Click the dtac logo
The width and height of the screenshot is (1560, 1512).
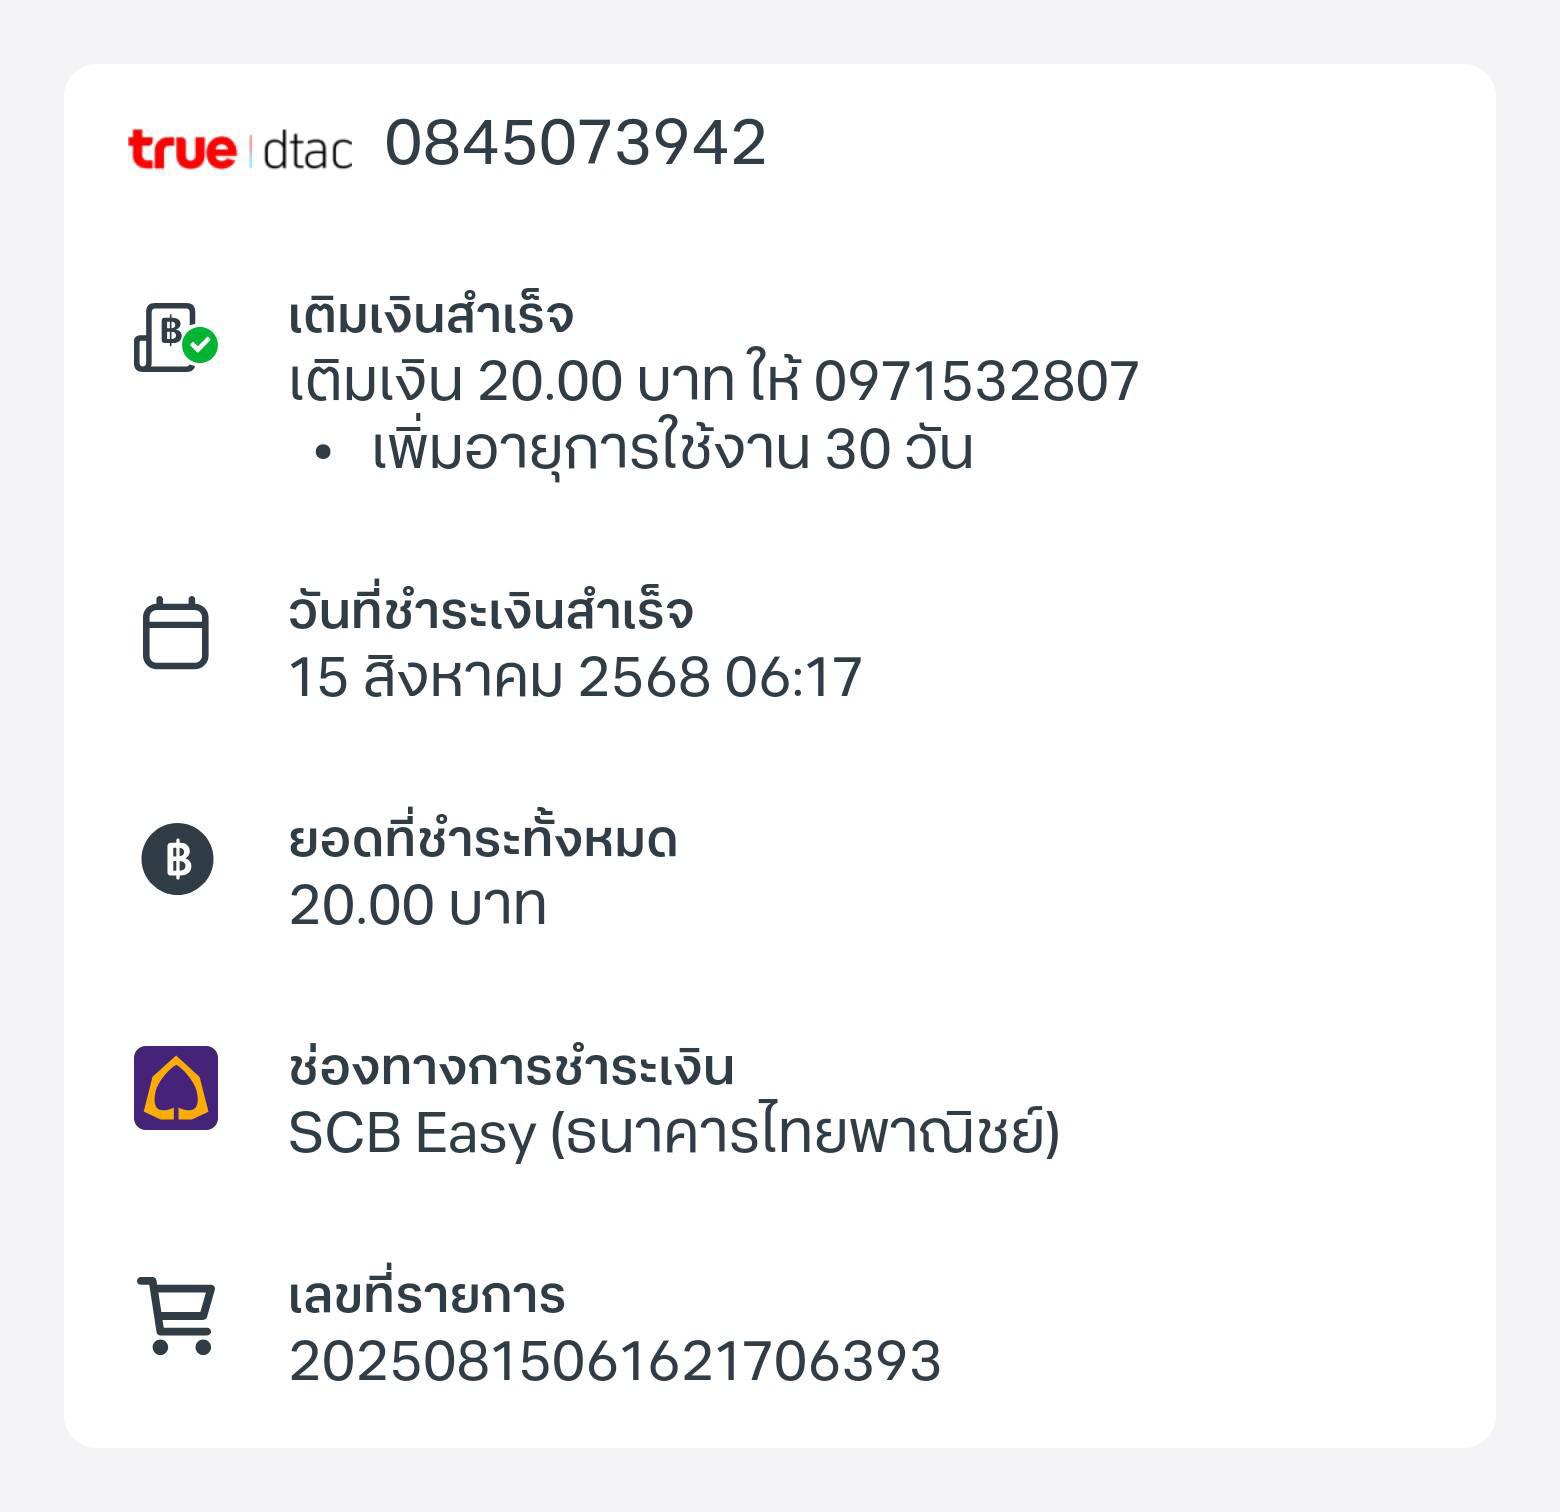click(x=307, y=149)
